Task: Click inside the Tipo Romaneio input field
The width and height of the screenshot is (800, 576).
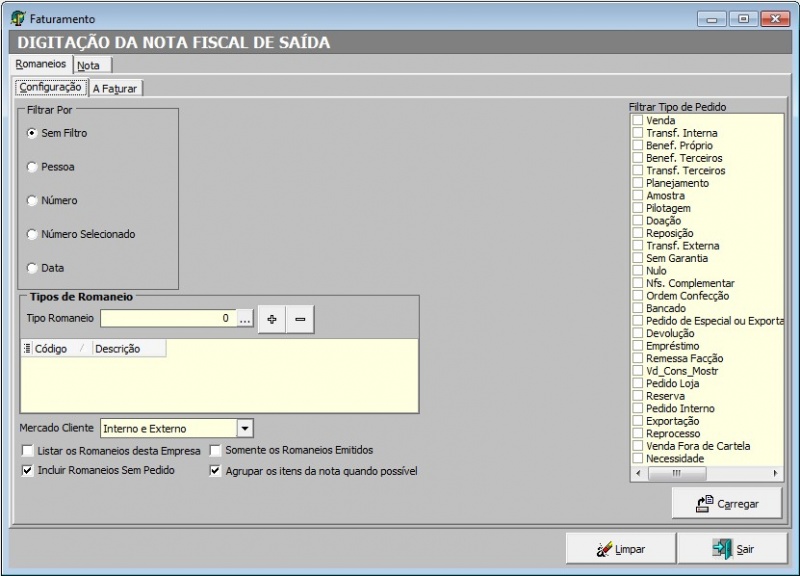Action: point(167,319)
